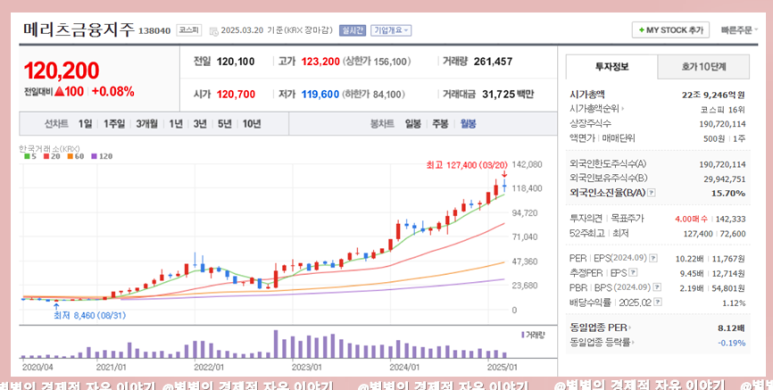
Task: Click the 최저 8,460 (08/31) chart marker
Action: tap(89, 315)
